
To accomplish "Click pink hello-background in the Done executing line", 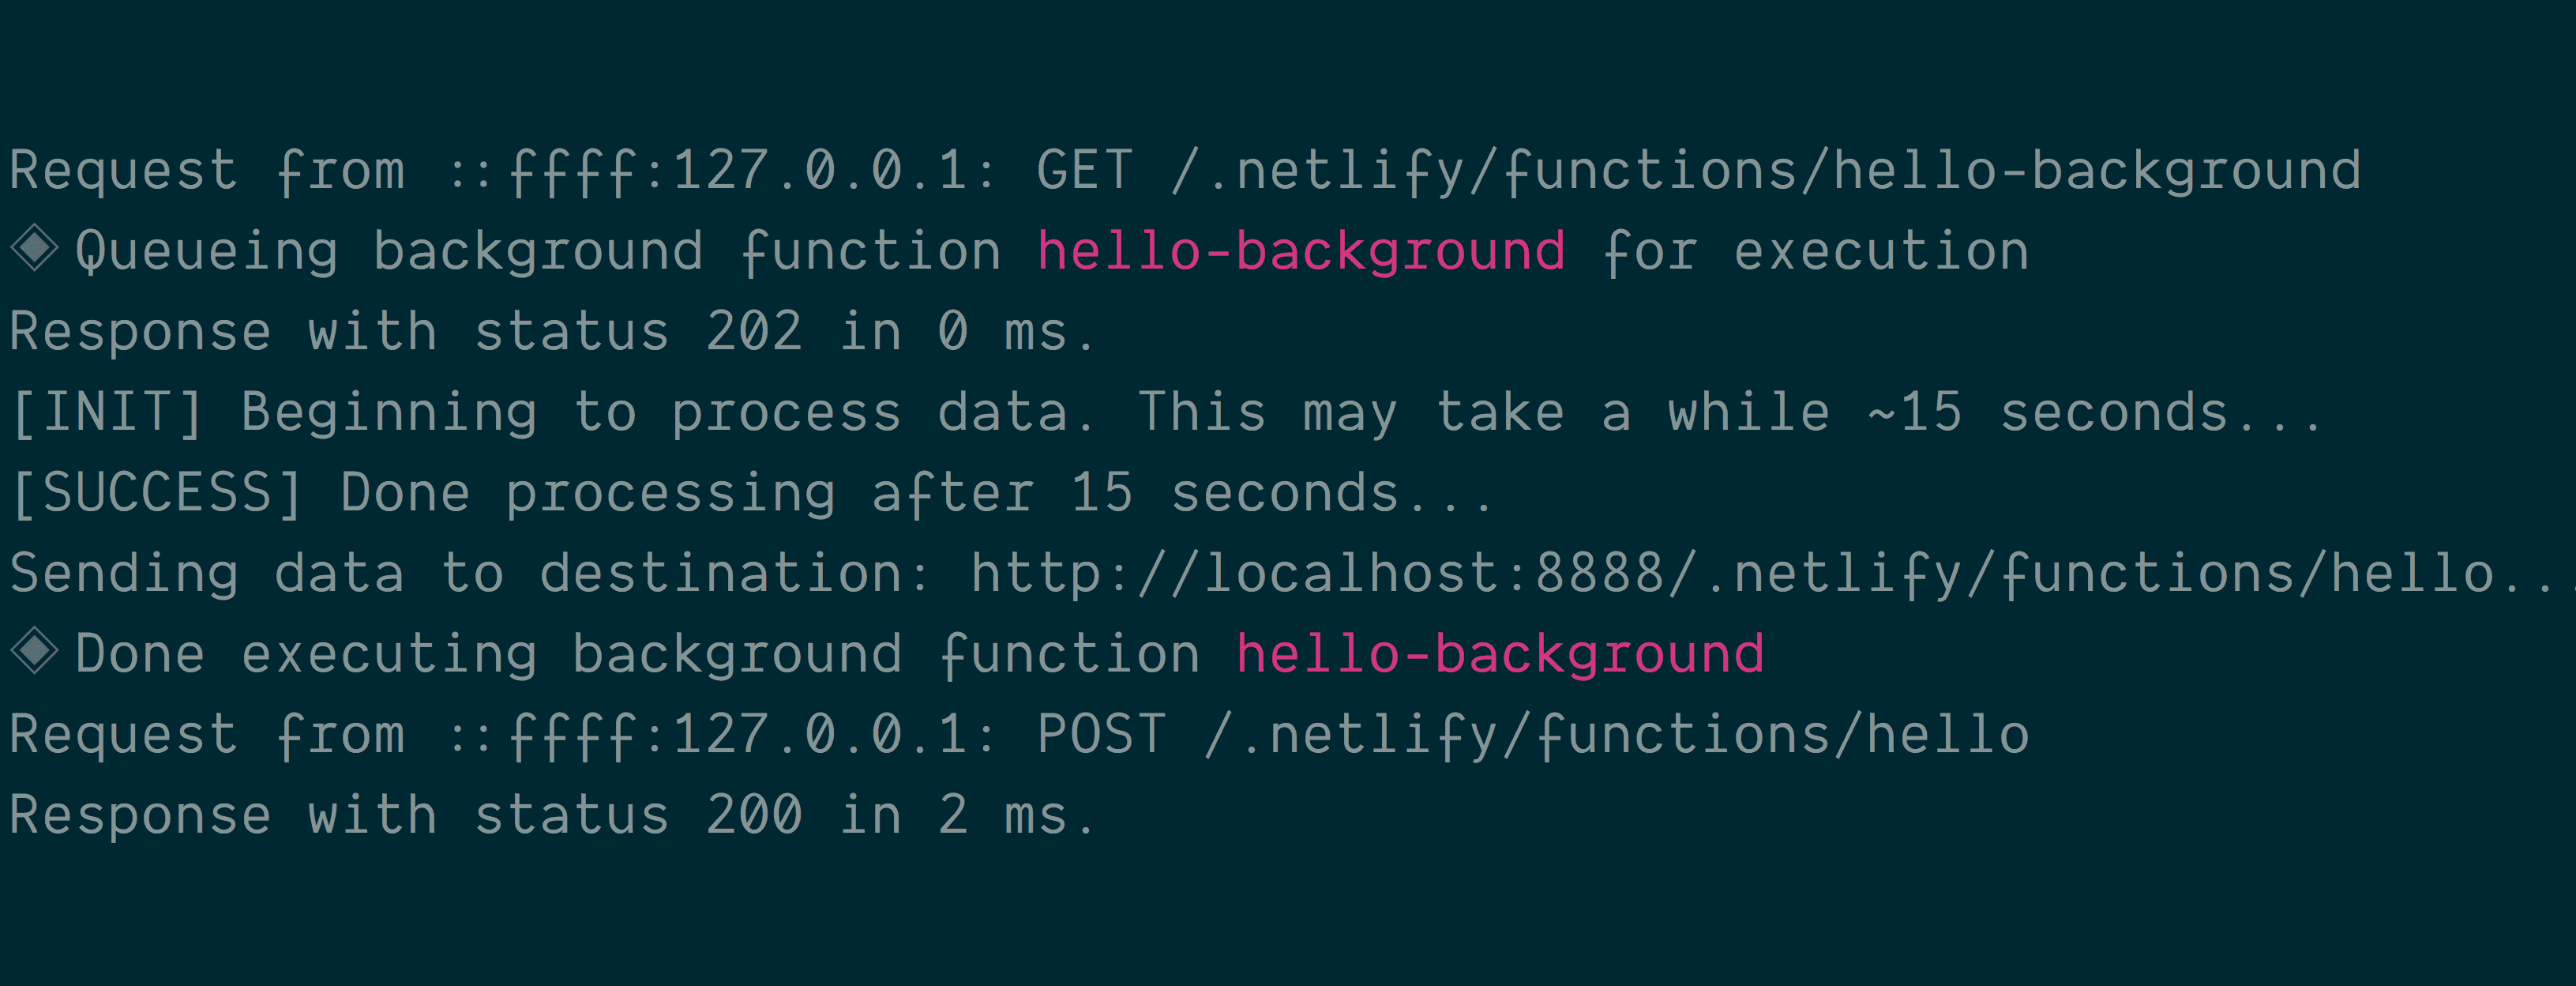I will 1500,654.
